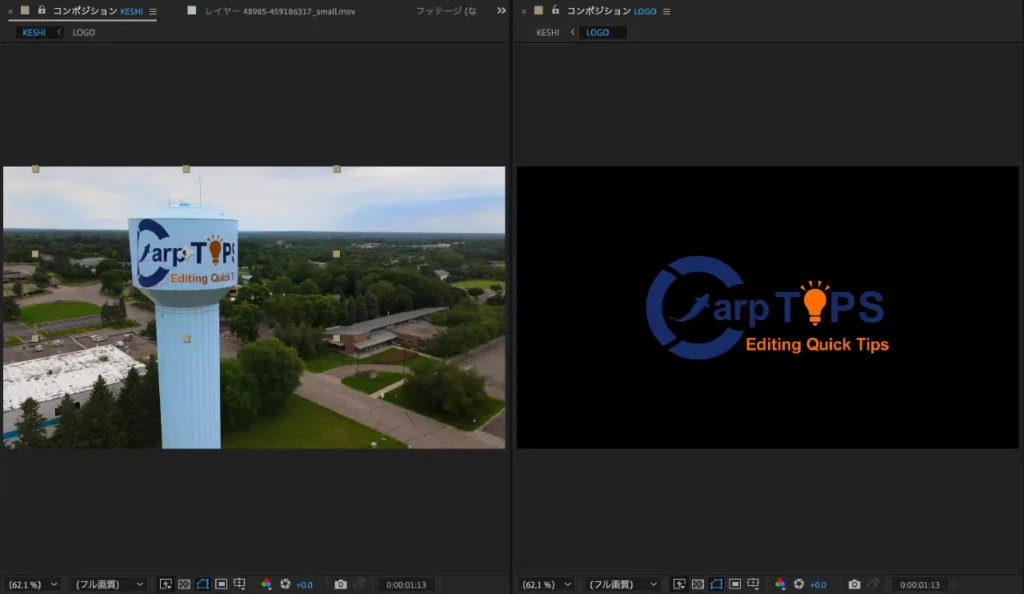Select the top-center mesh handle on the footage
Image resolution: width=1024 pixels, height=594 pixels.
(x=186, y=169)
